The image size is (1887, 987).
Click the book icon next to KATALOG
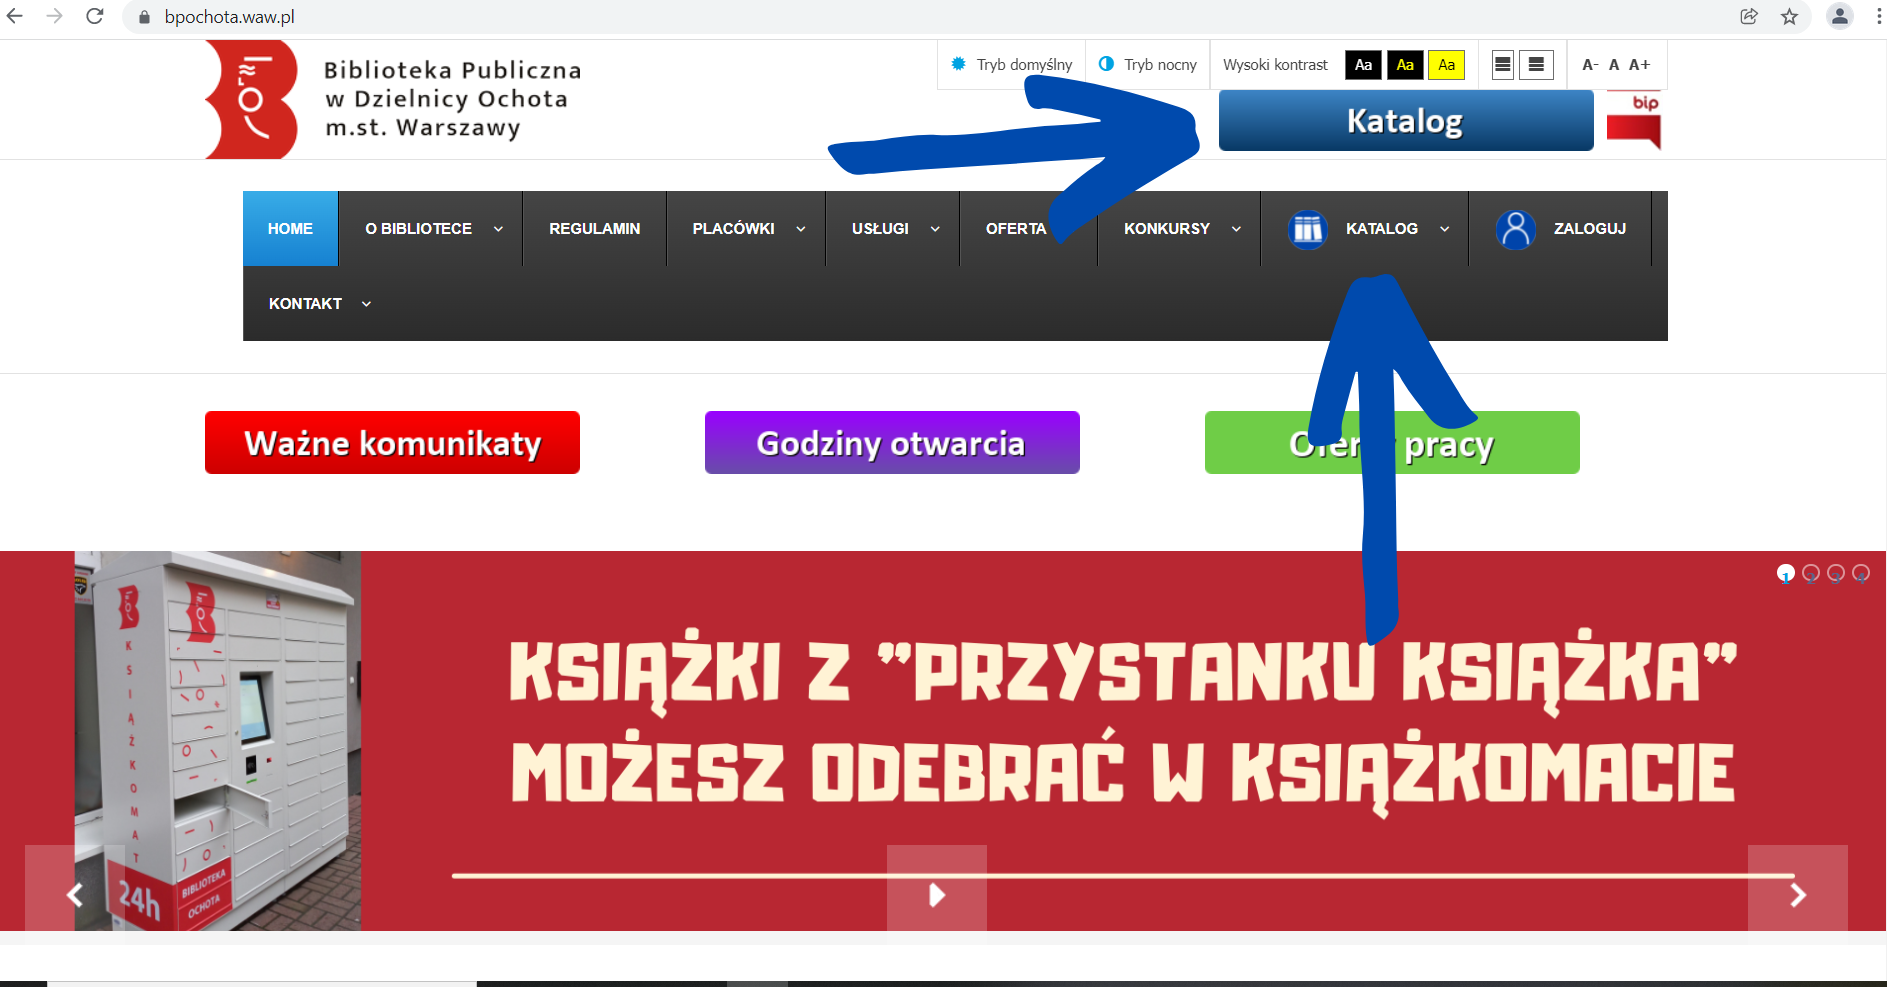coord(1307,228)
